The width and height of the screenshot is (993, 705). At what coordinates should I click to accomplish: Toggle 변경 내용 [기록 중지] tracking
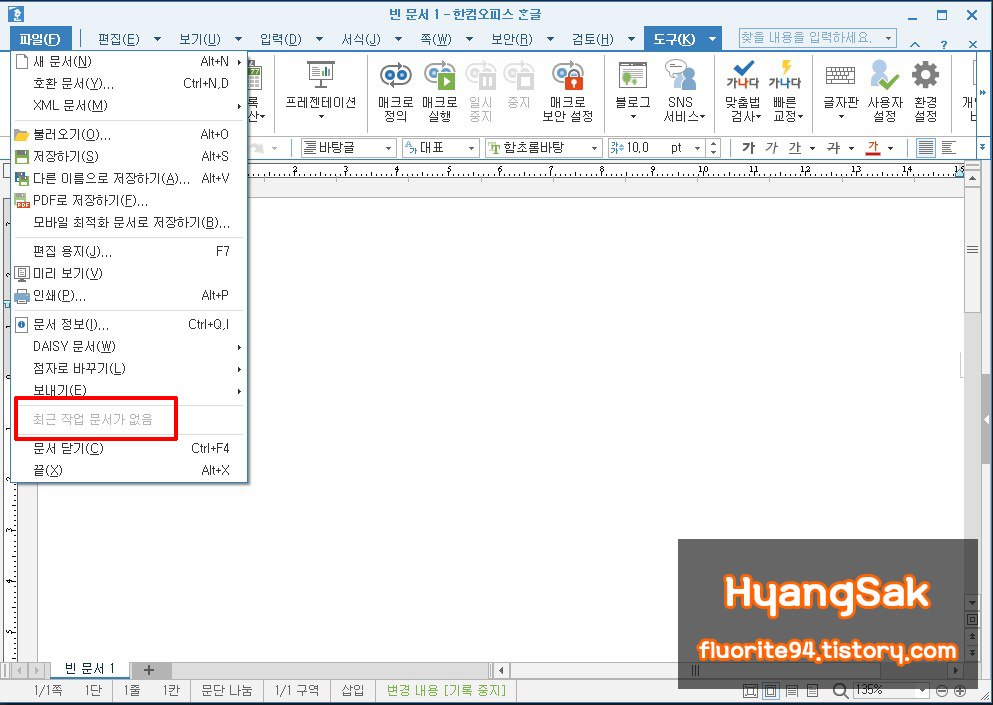tap(446, 690)
